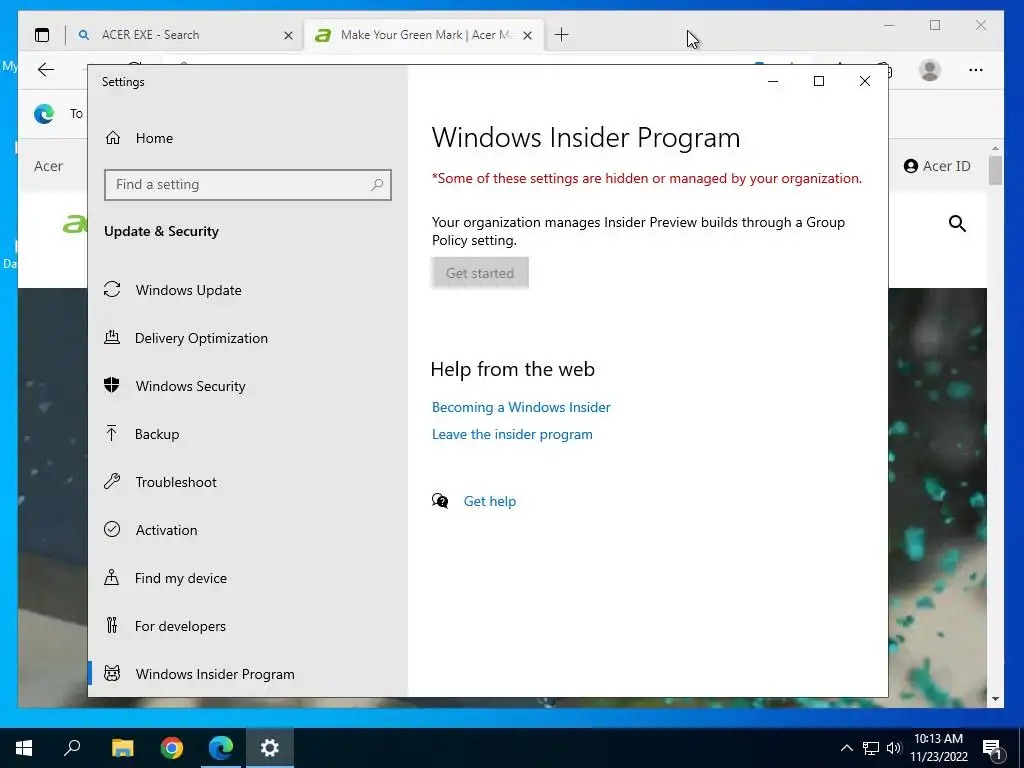Click the Get help link

click(490, 501)
